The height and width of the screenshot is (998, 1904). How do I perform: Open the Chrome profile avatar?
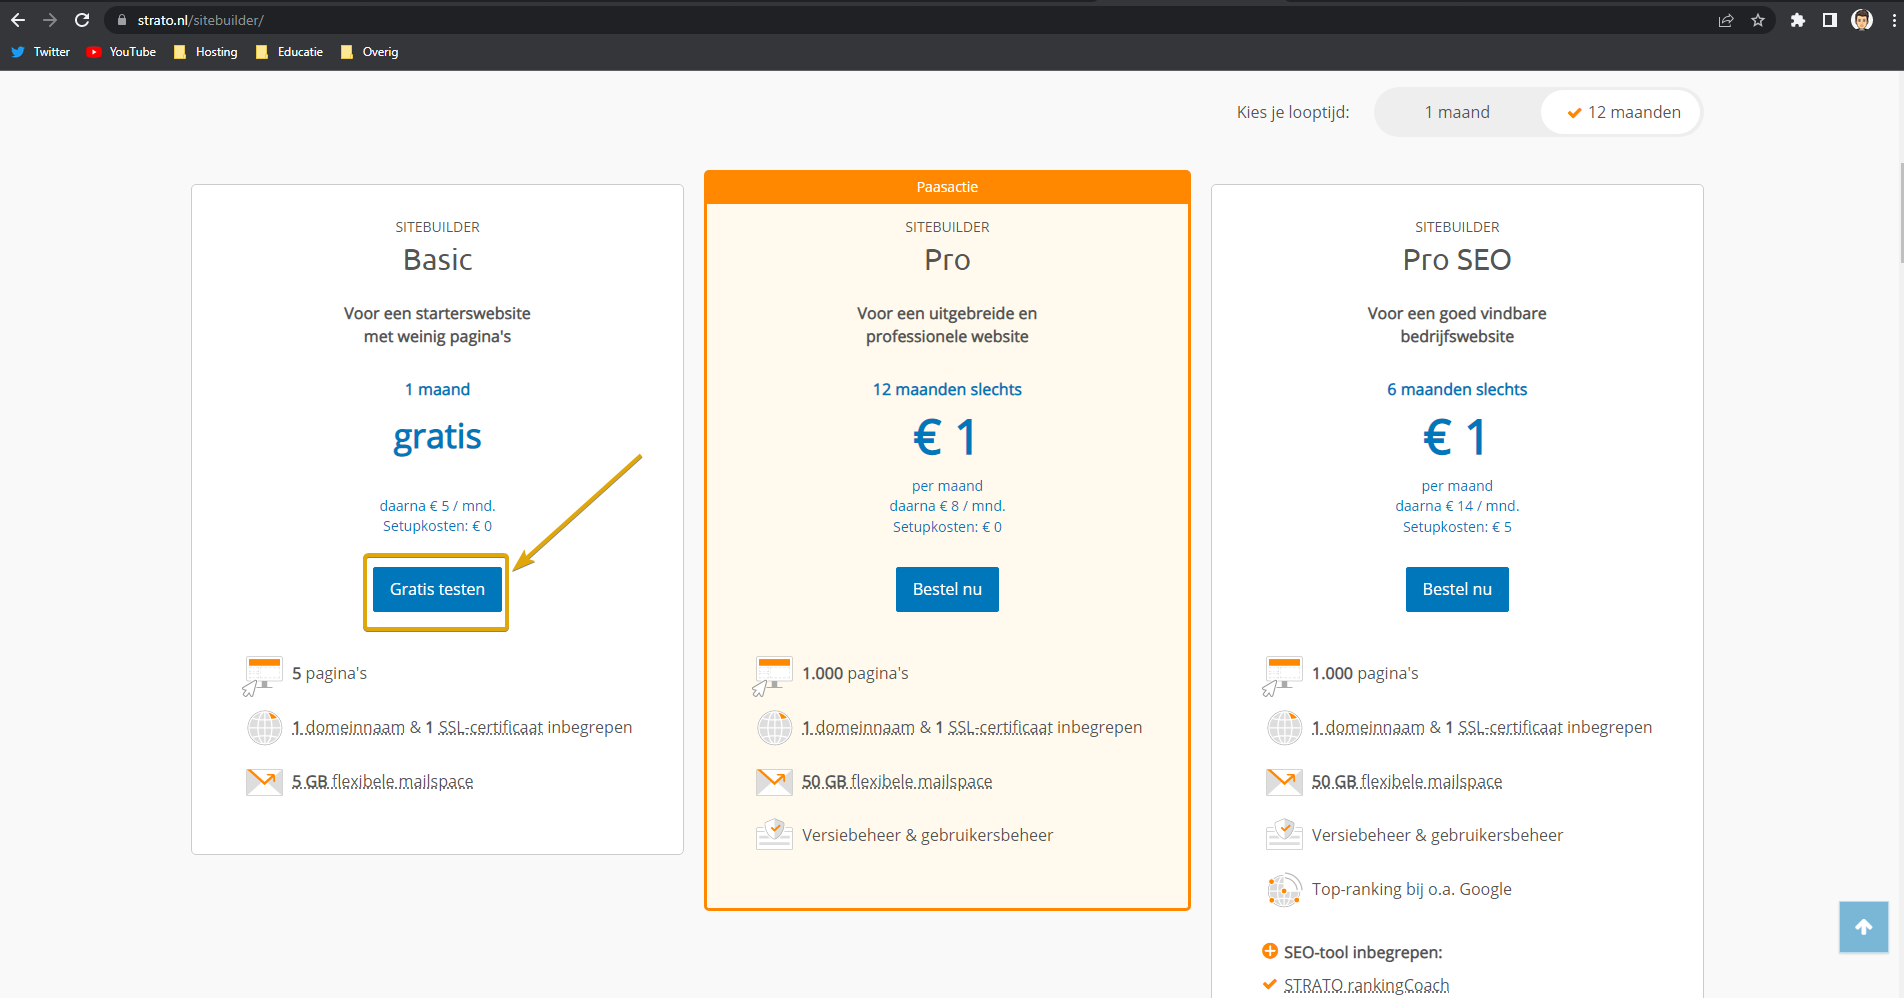[1862, 20]
